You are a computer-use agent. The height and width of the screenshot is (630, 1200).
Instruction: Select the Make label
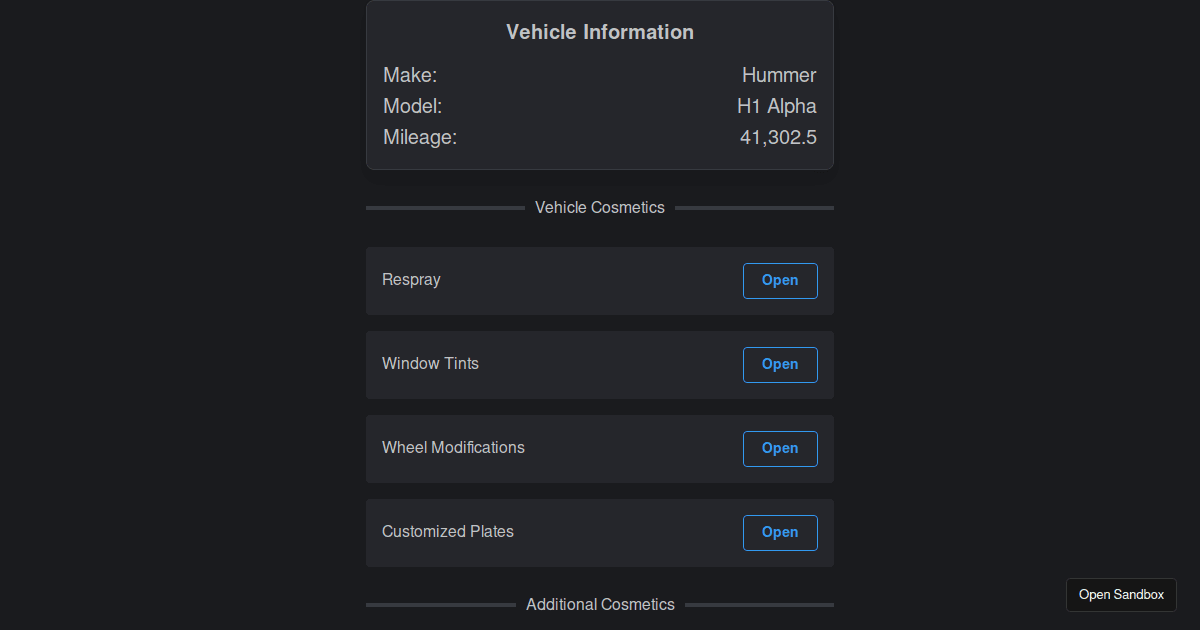[410, 75]
